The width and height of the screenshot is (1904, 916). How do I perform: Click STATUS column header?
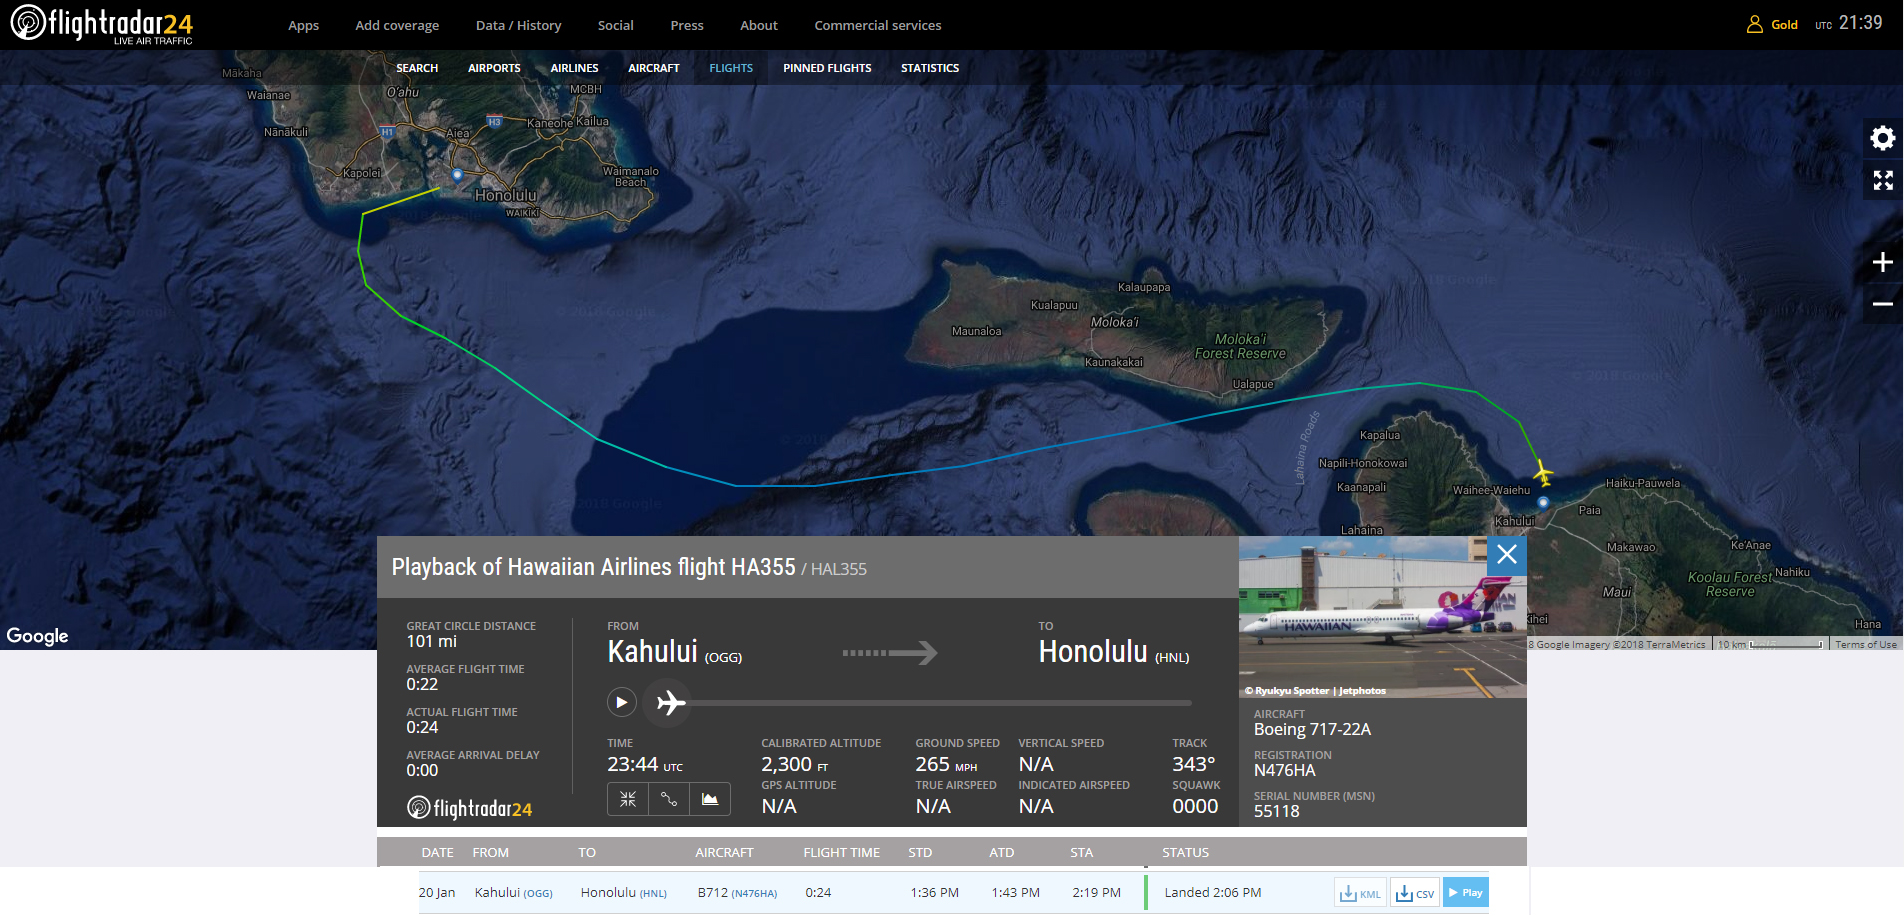point(1185,853)
